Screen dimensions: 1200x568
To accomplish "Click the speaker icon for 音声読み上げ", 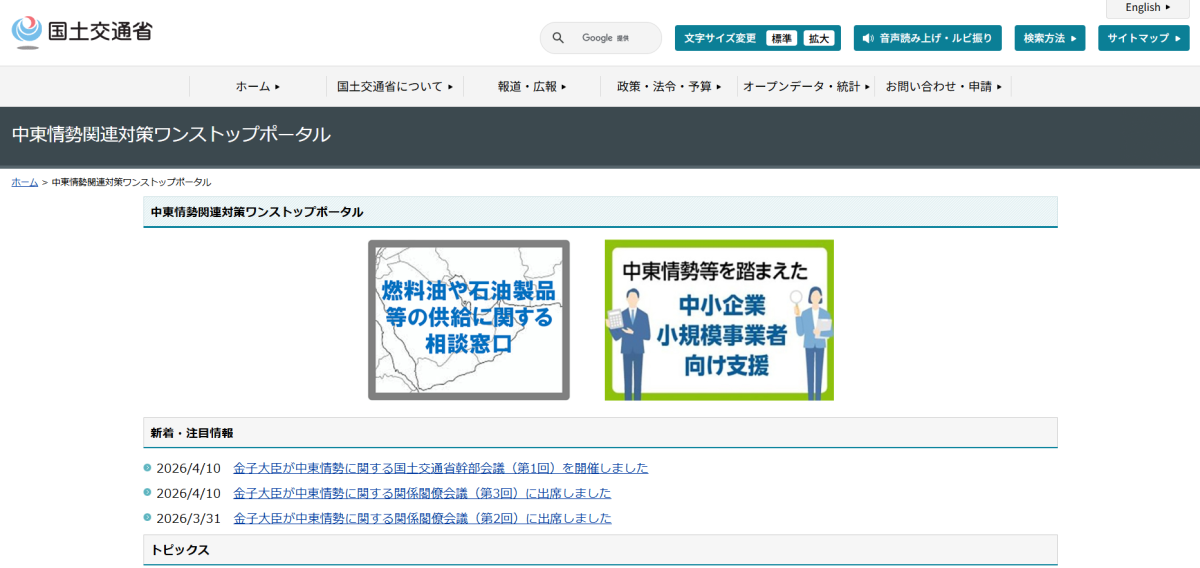I will pyautogui.click(x=867, y=38).
